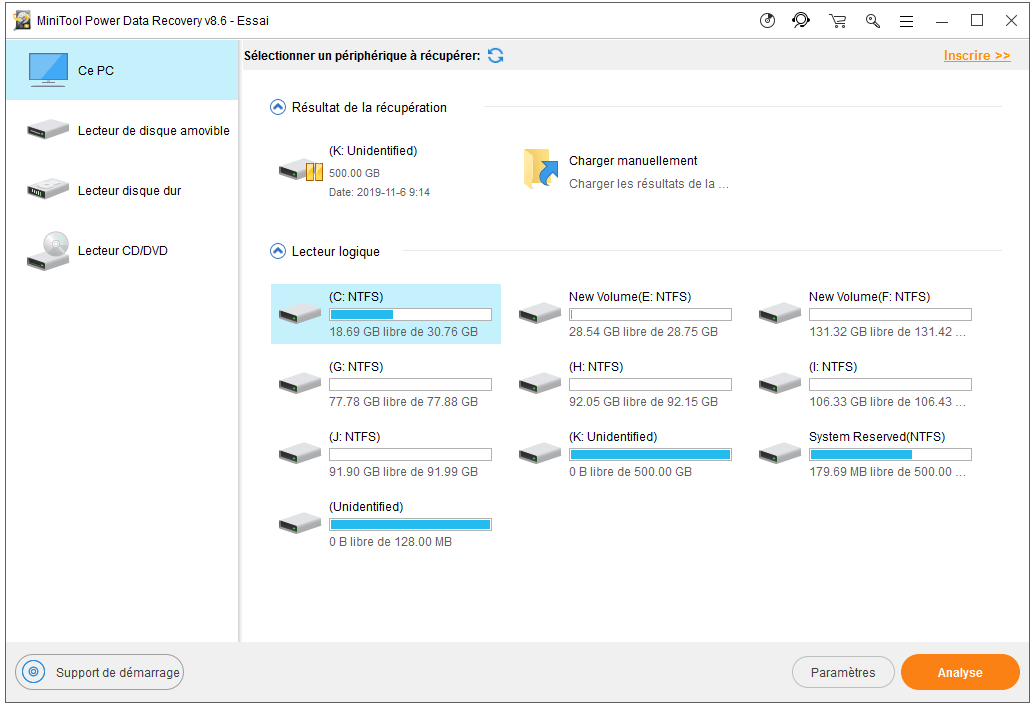This screenshot has height=706, width=1034.
Task: Click the J: NTFS drive icon
Action: [299, 453]
